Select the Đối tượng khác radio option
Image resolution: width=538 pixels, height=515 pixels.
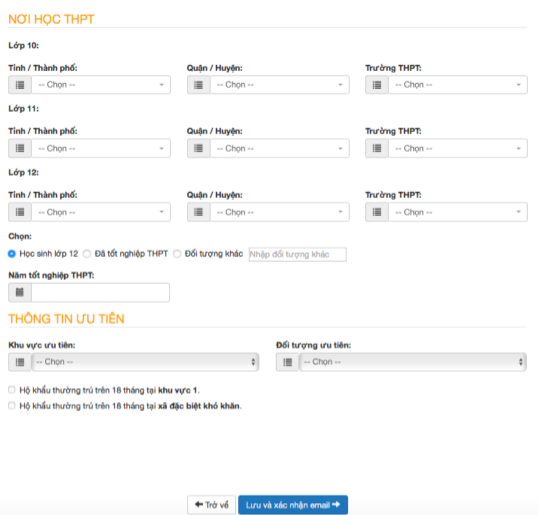pos(177,254)
